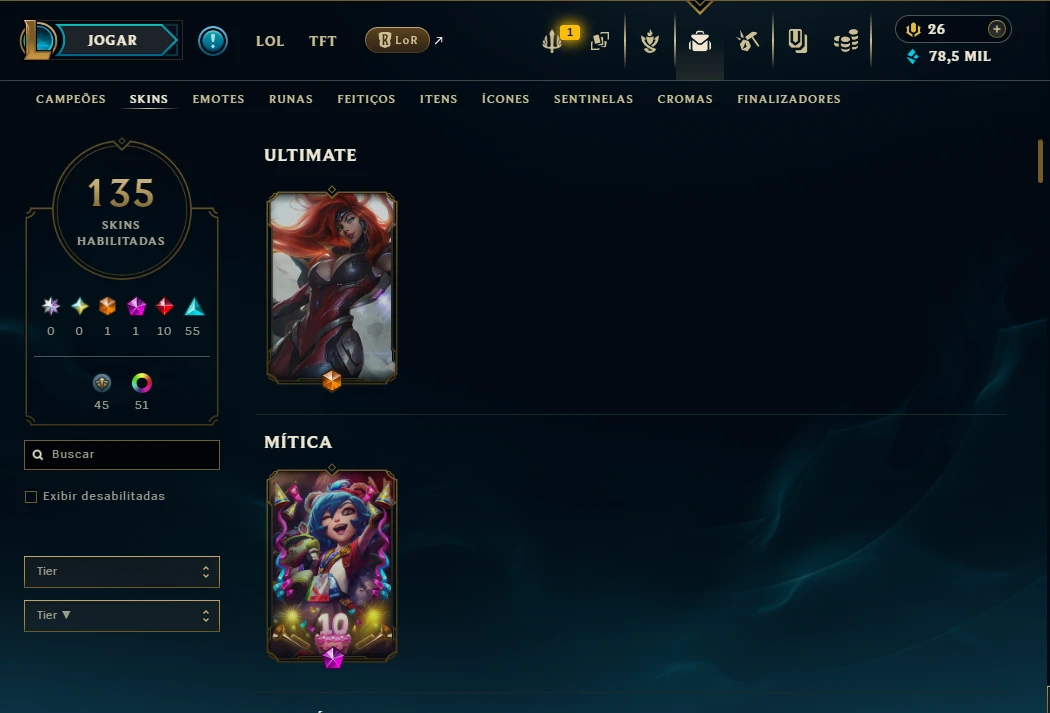Expand the second Tier sort dropdown
The image size is (1050, 713).
coord(122,616)
